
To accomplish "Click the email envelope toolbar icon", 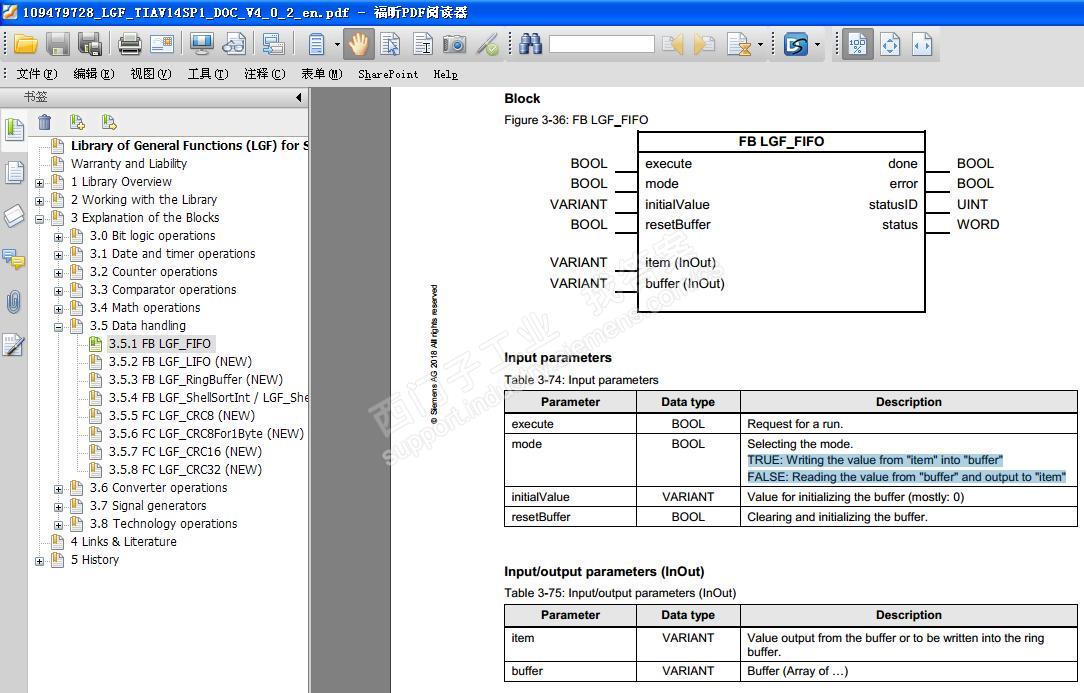I will coord(162,45).
